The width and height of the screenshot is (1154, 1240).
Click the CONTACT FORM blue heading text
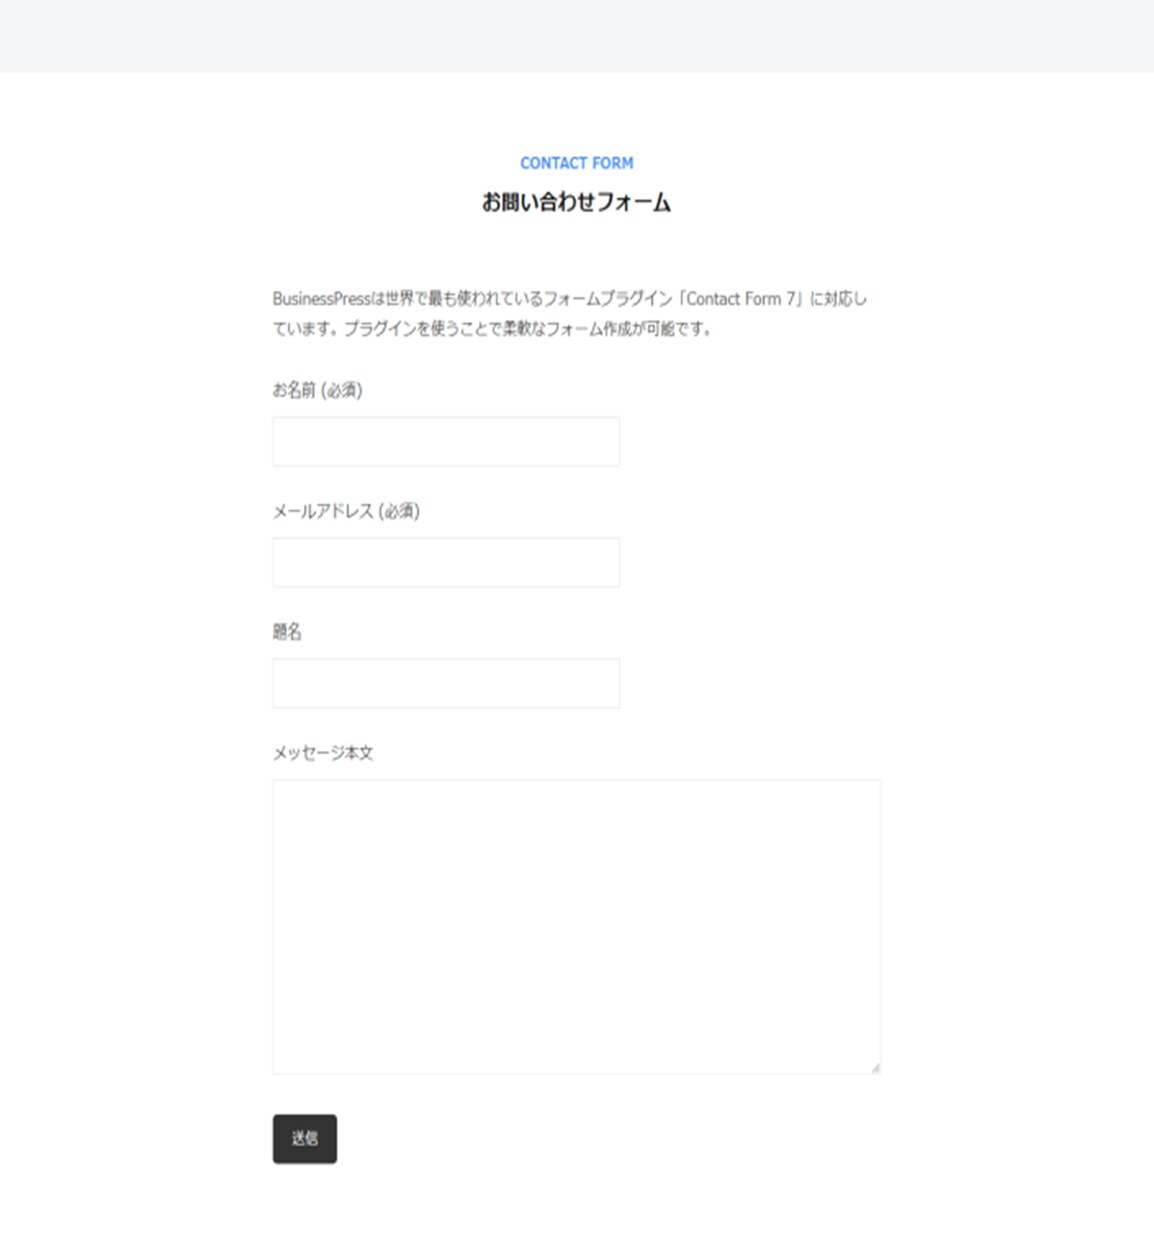pyautogui.click(x=576, y=163)
